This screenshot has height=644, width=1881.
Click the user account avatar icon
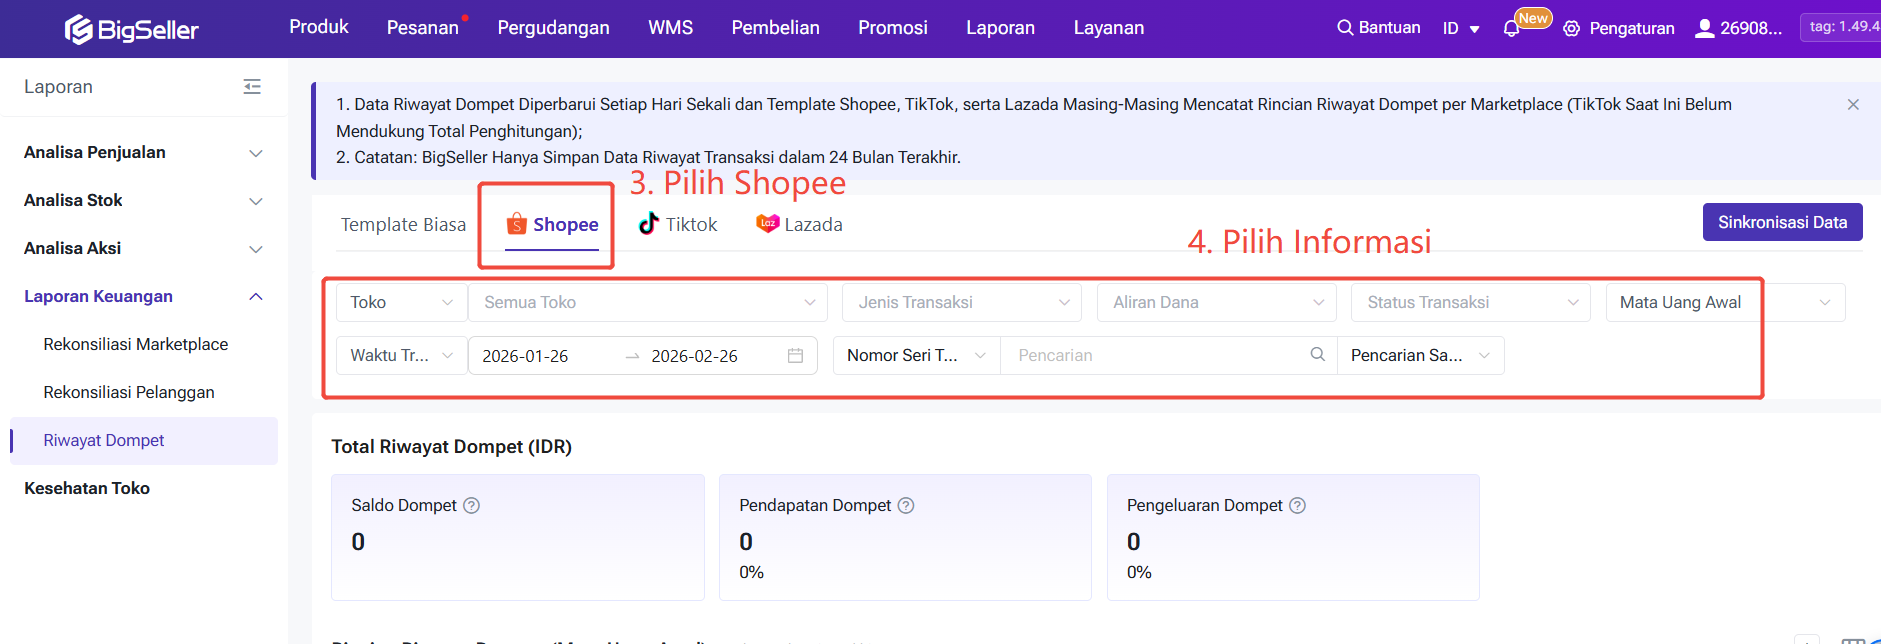pos(1704,28)
